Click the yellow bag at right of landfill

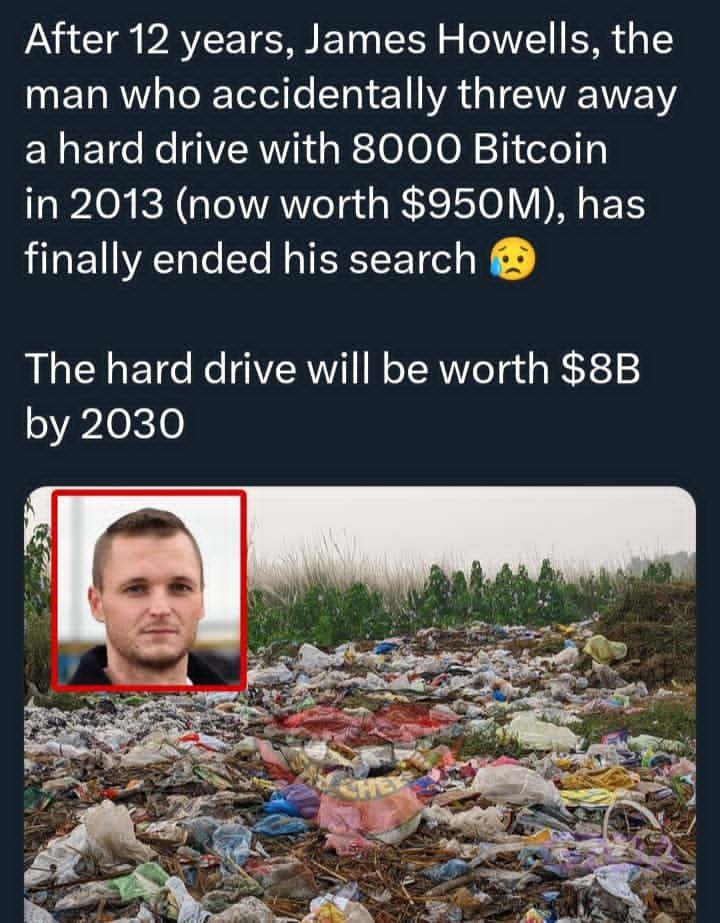tap(604, 648)
